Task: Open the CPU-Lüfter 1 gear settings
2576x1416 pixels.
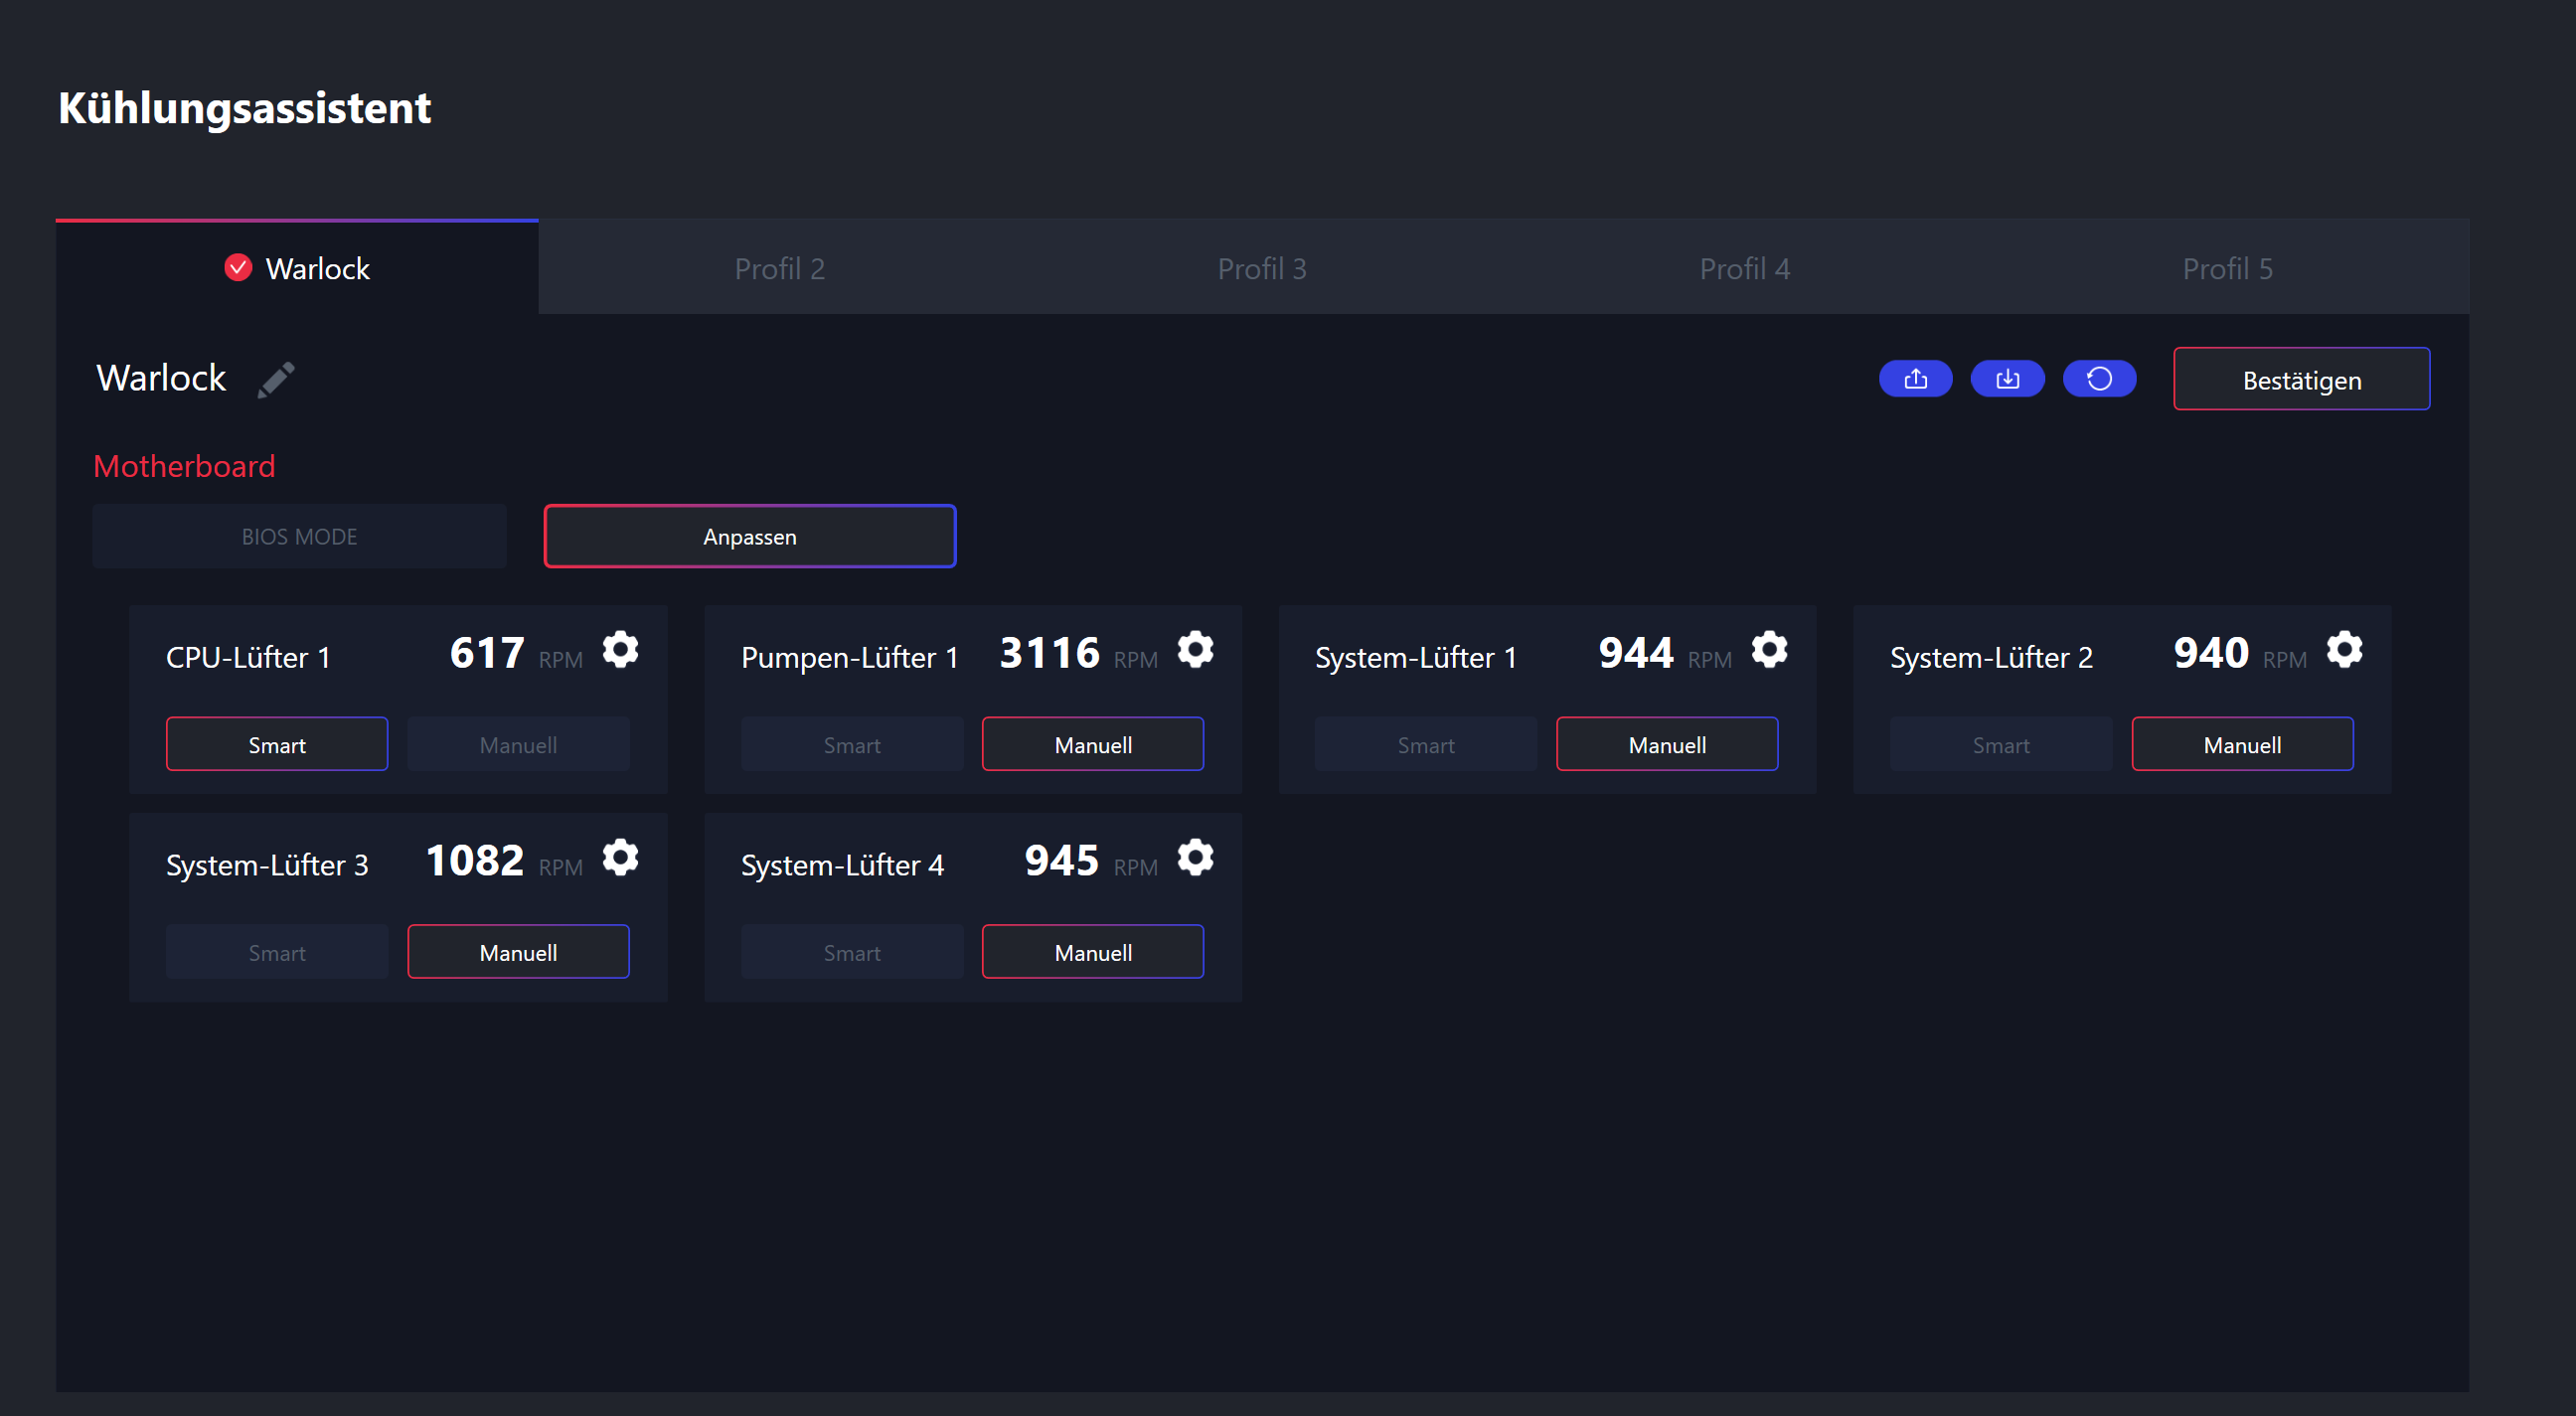Action: click(620, 650)
